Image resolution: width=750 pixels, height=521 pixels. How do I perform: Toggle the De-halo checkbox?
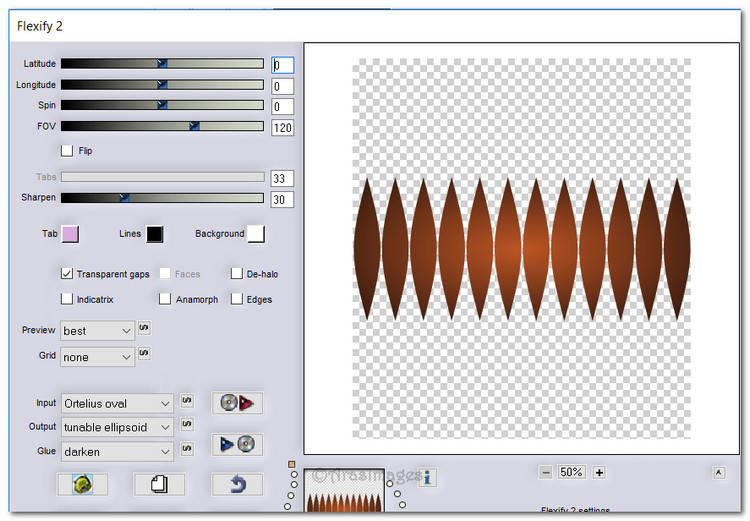pos(237,273)
